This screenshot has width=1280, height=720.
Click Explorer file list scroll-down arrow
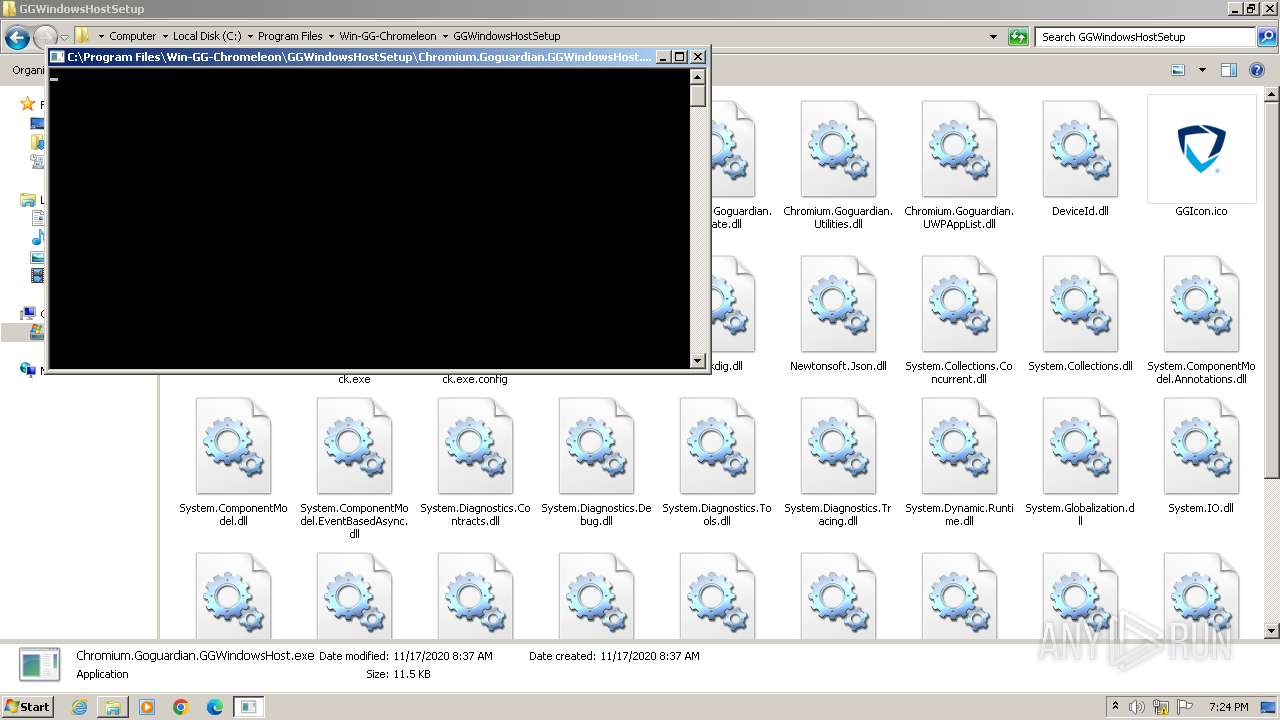pyautogui.click(x=1272, y=631)
